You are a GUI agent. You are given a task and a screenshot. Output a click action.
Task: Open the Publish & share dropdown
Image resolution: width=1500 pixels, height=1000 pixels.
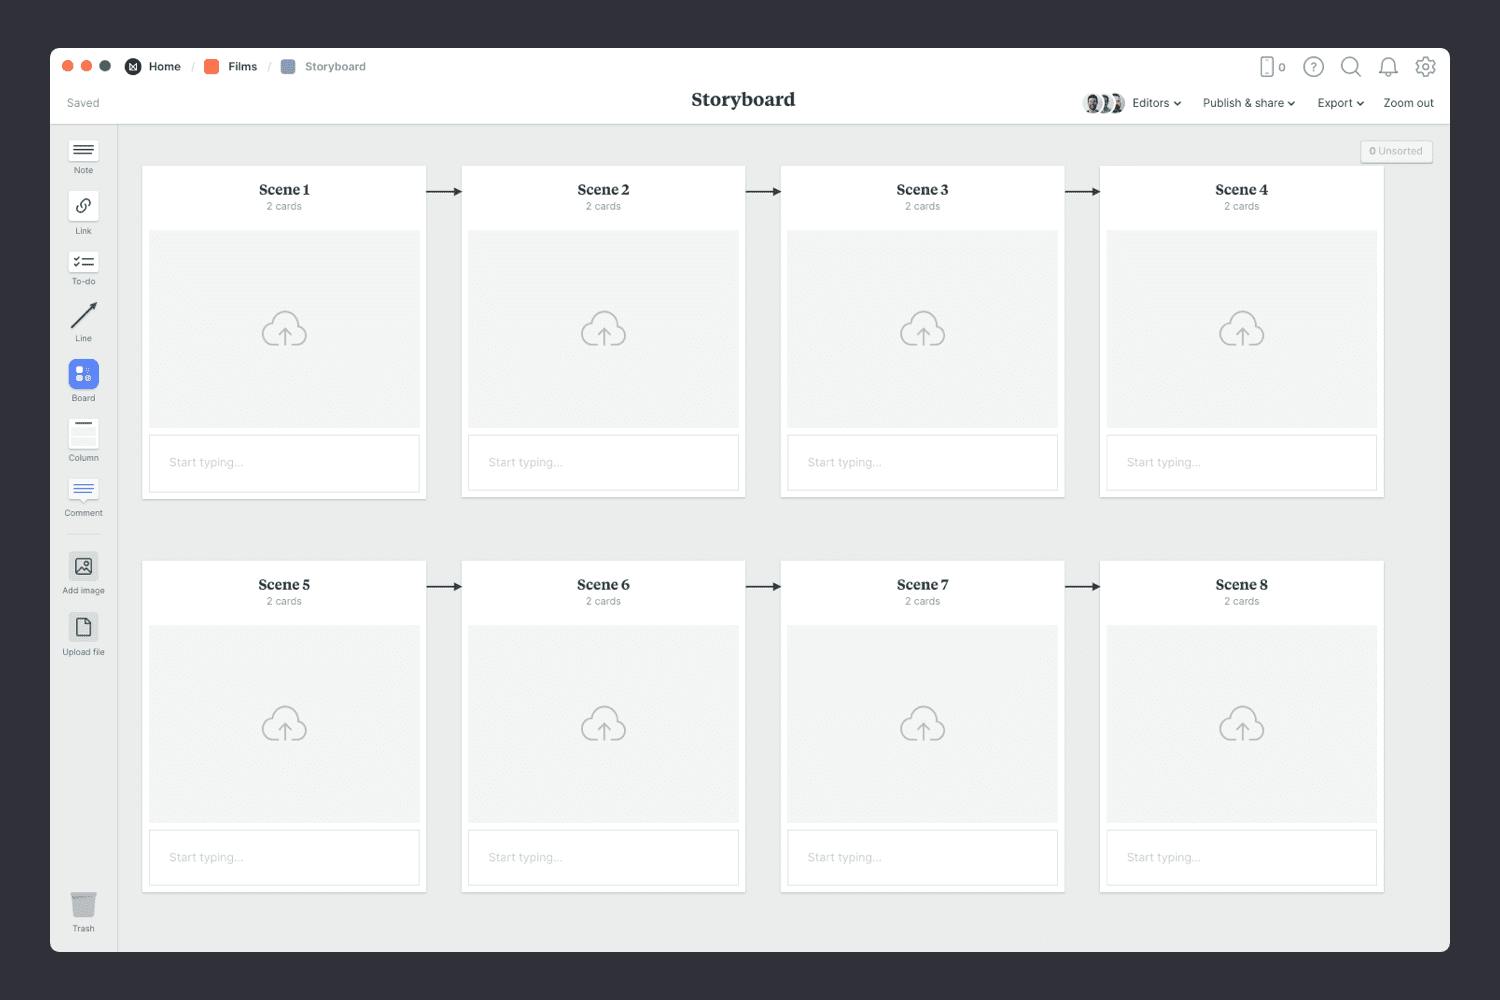point(1246,103)
